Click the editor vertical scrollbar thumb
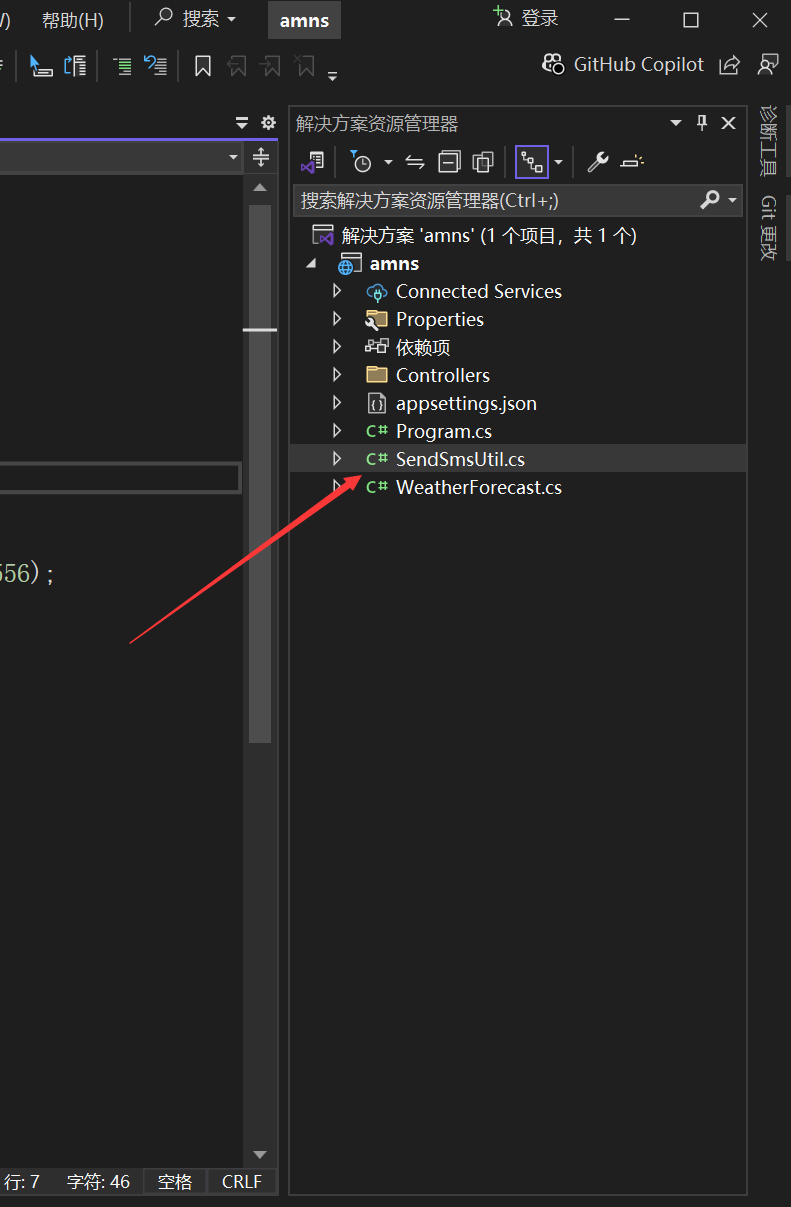Viewport: 791px width, 1207px height. [x=260, y=475]
